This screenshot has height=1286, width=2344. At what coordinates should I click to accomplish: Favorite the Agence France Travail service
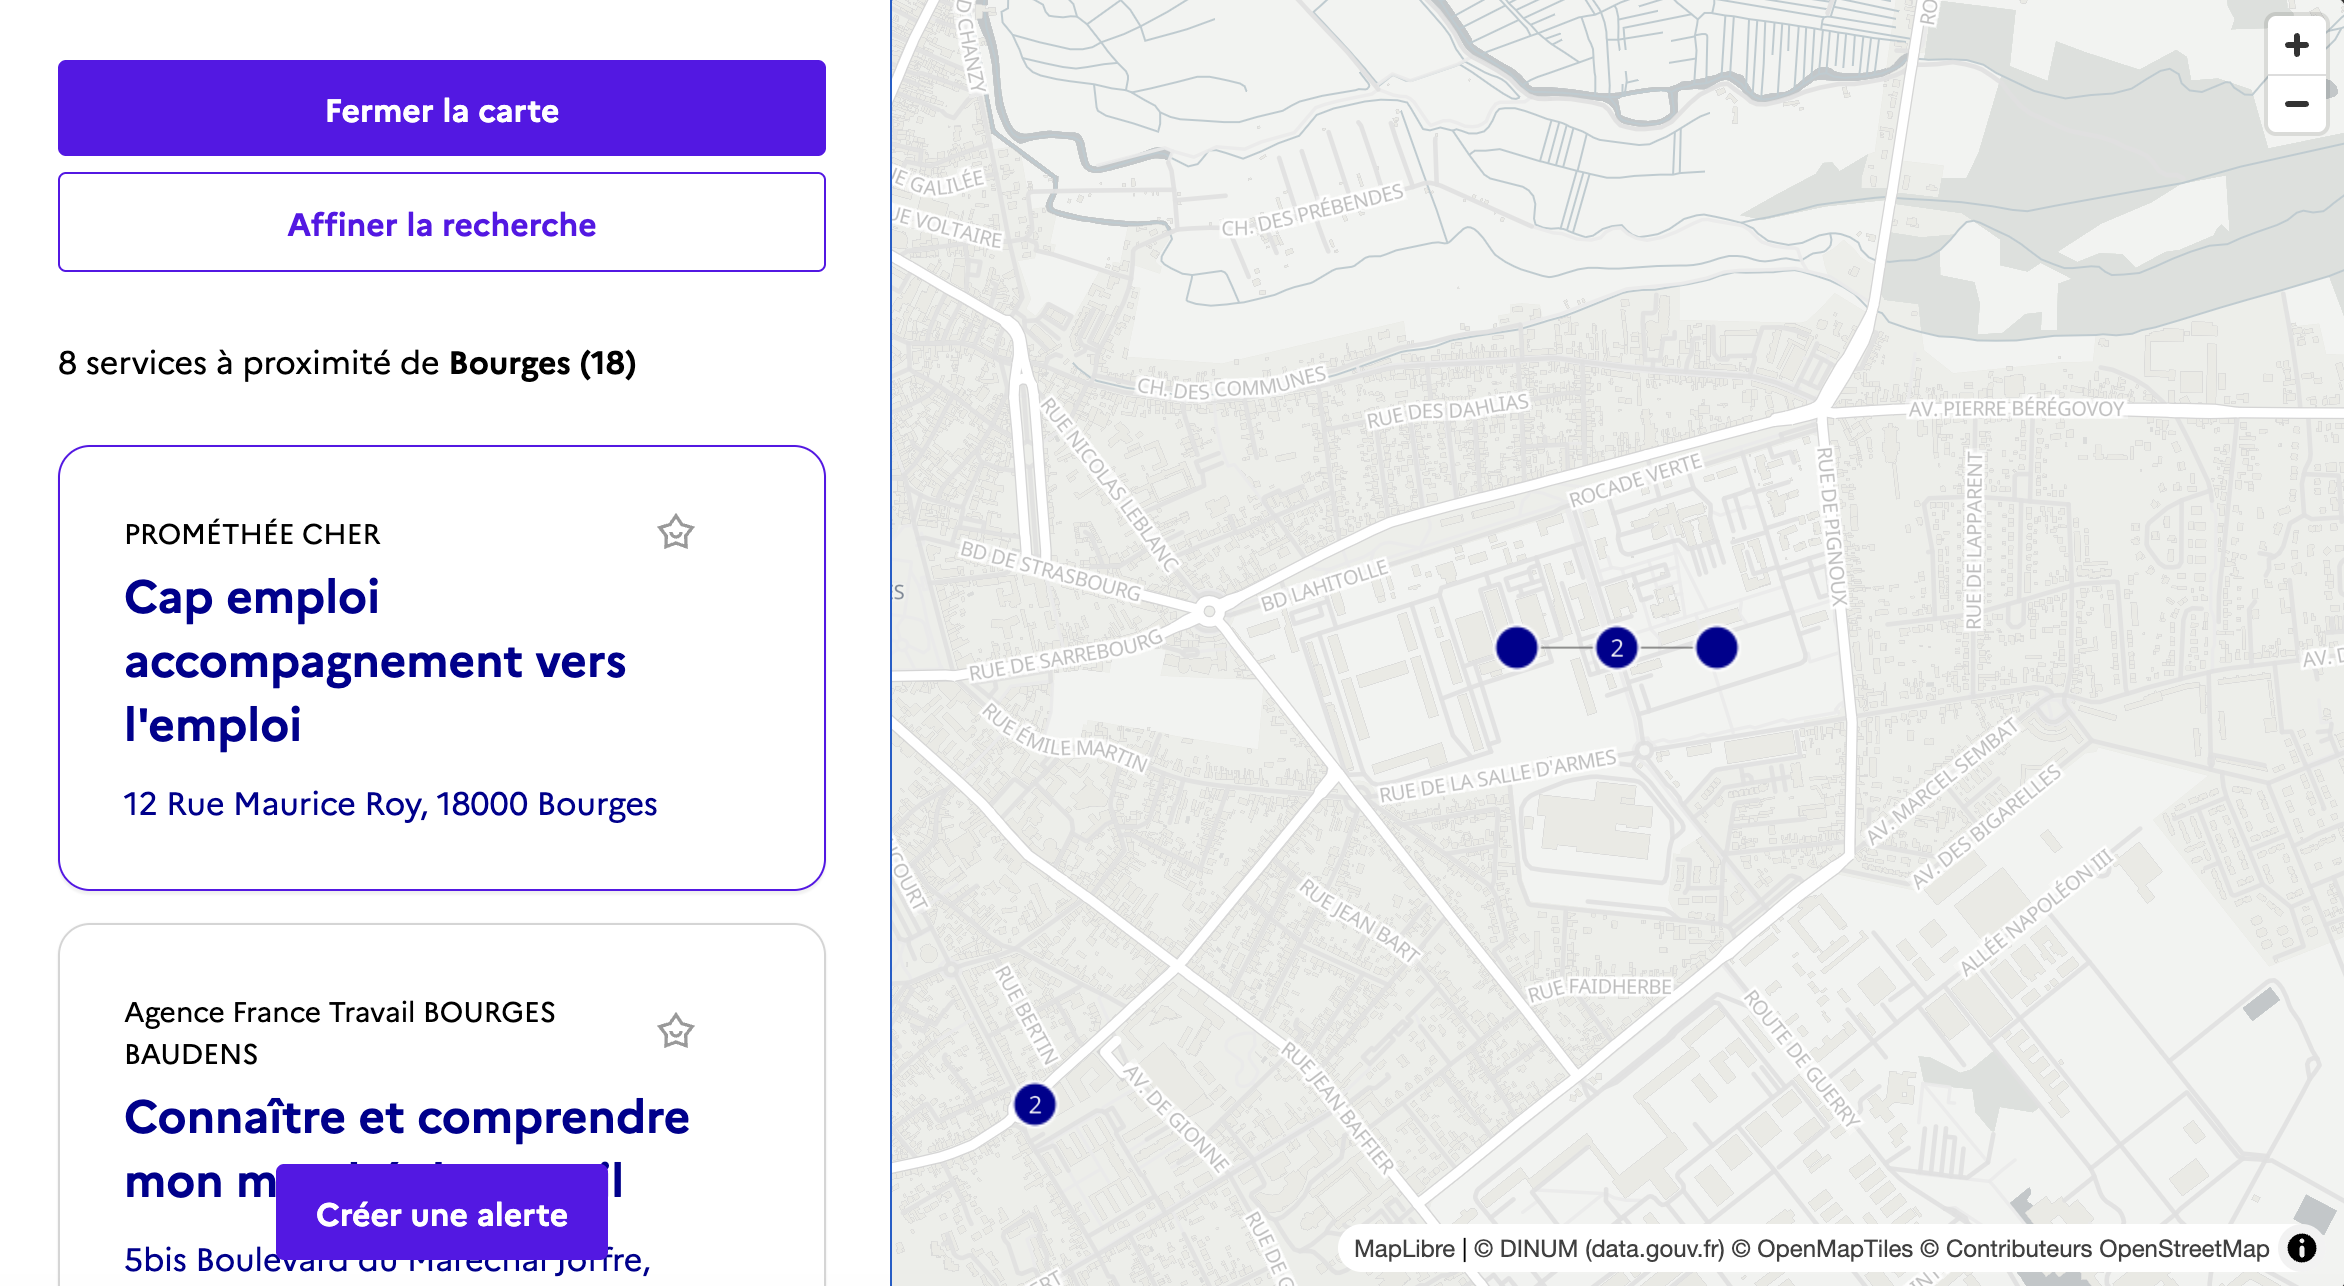click(x=675, y=1031)
